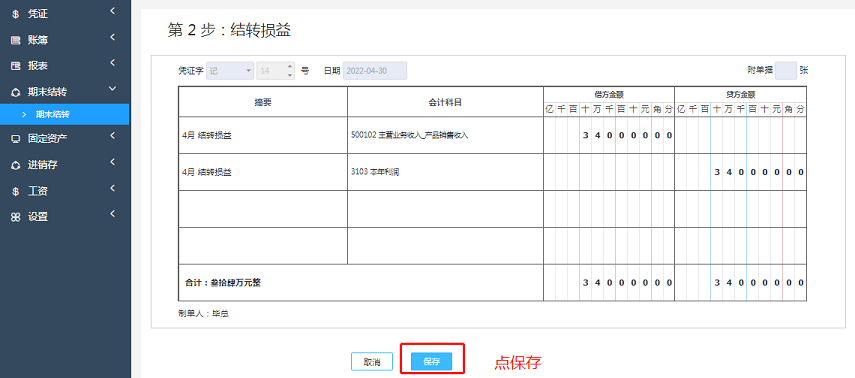
Task: Click the 期末结转 icon in sidebar
Action: tap(15, 92)
